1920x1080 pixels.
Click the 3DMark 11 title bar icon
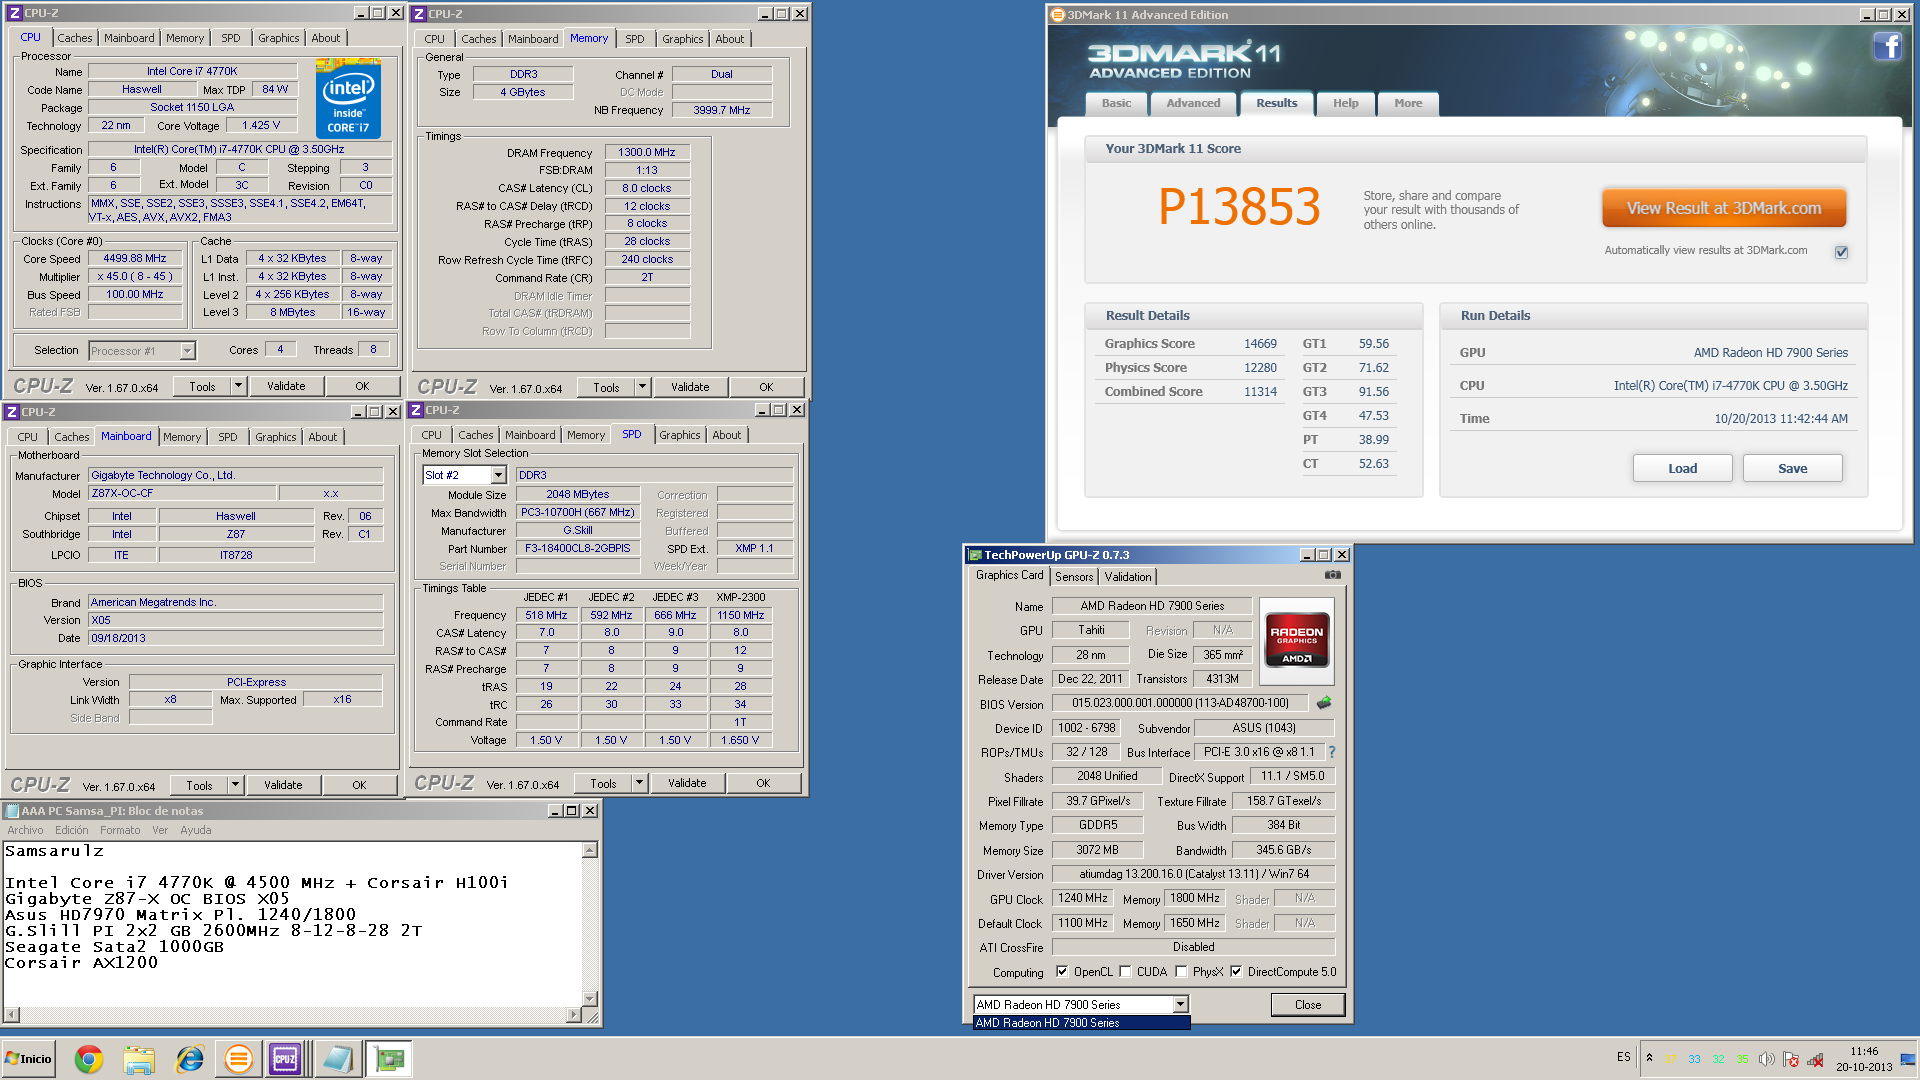[x=1058, y=15]
